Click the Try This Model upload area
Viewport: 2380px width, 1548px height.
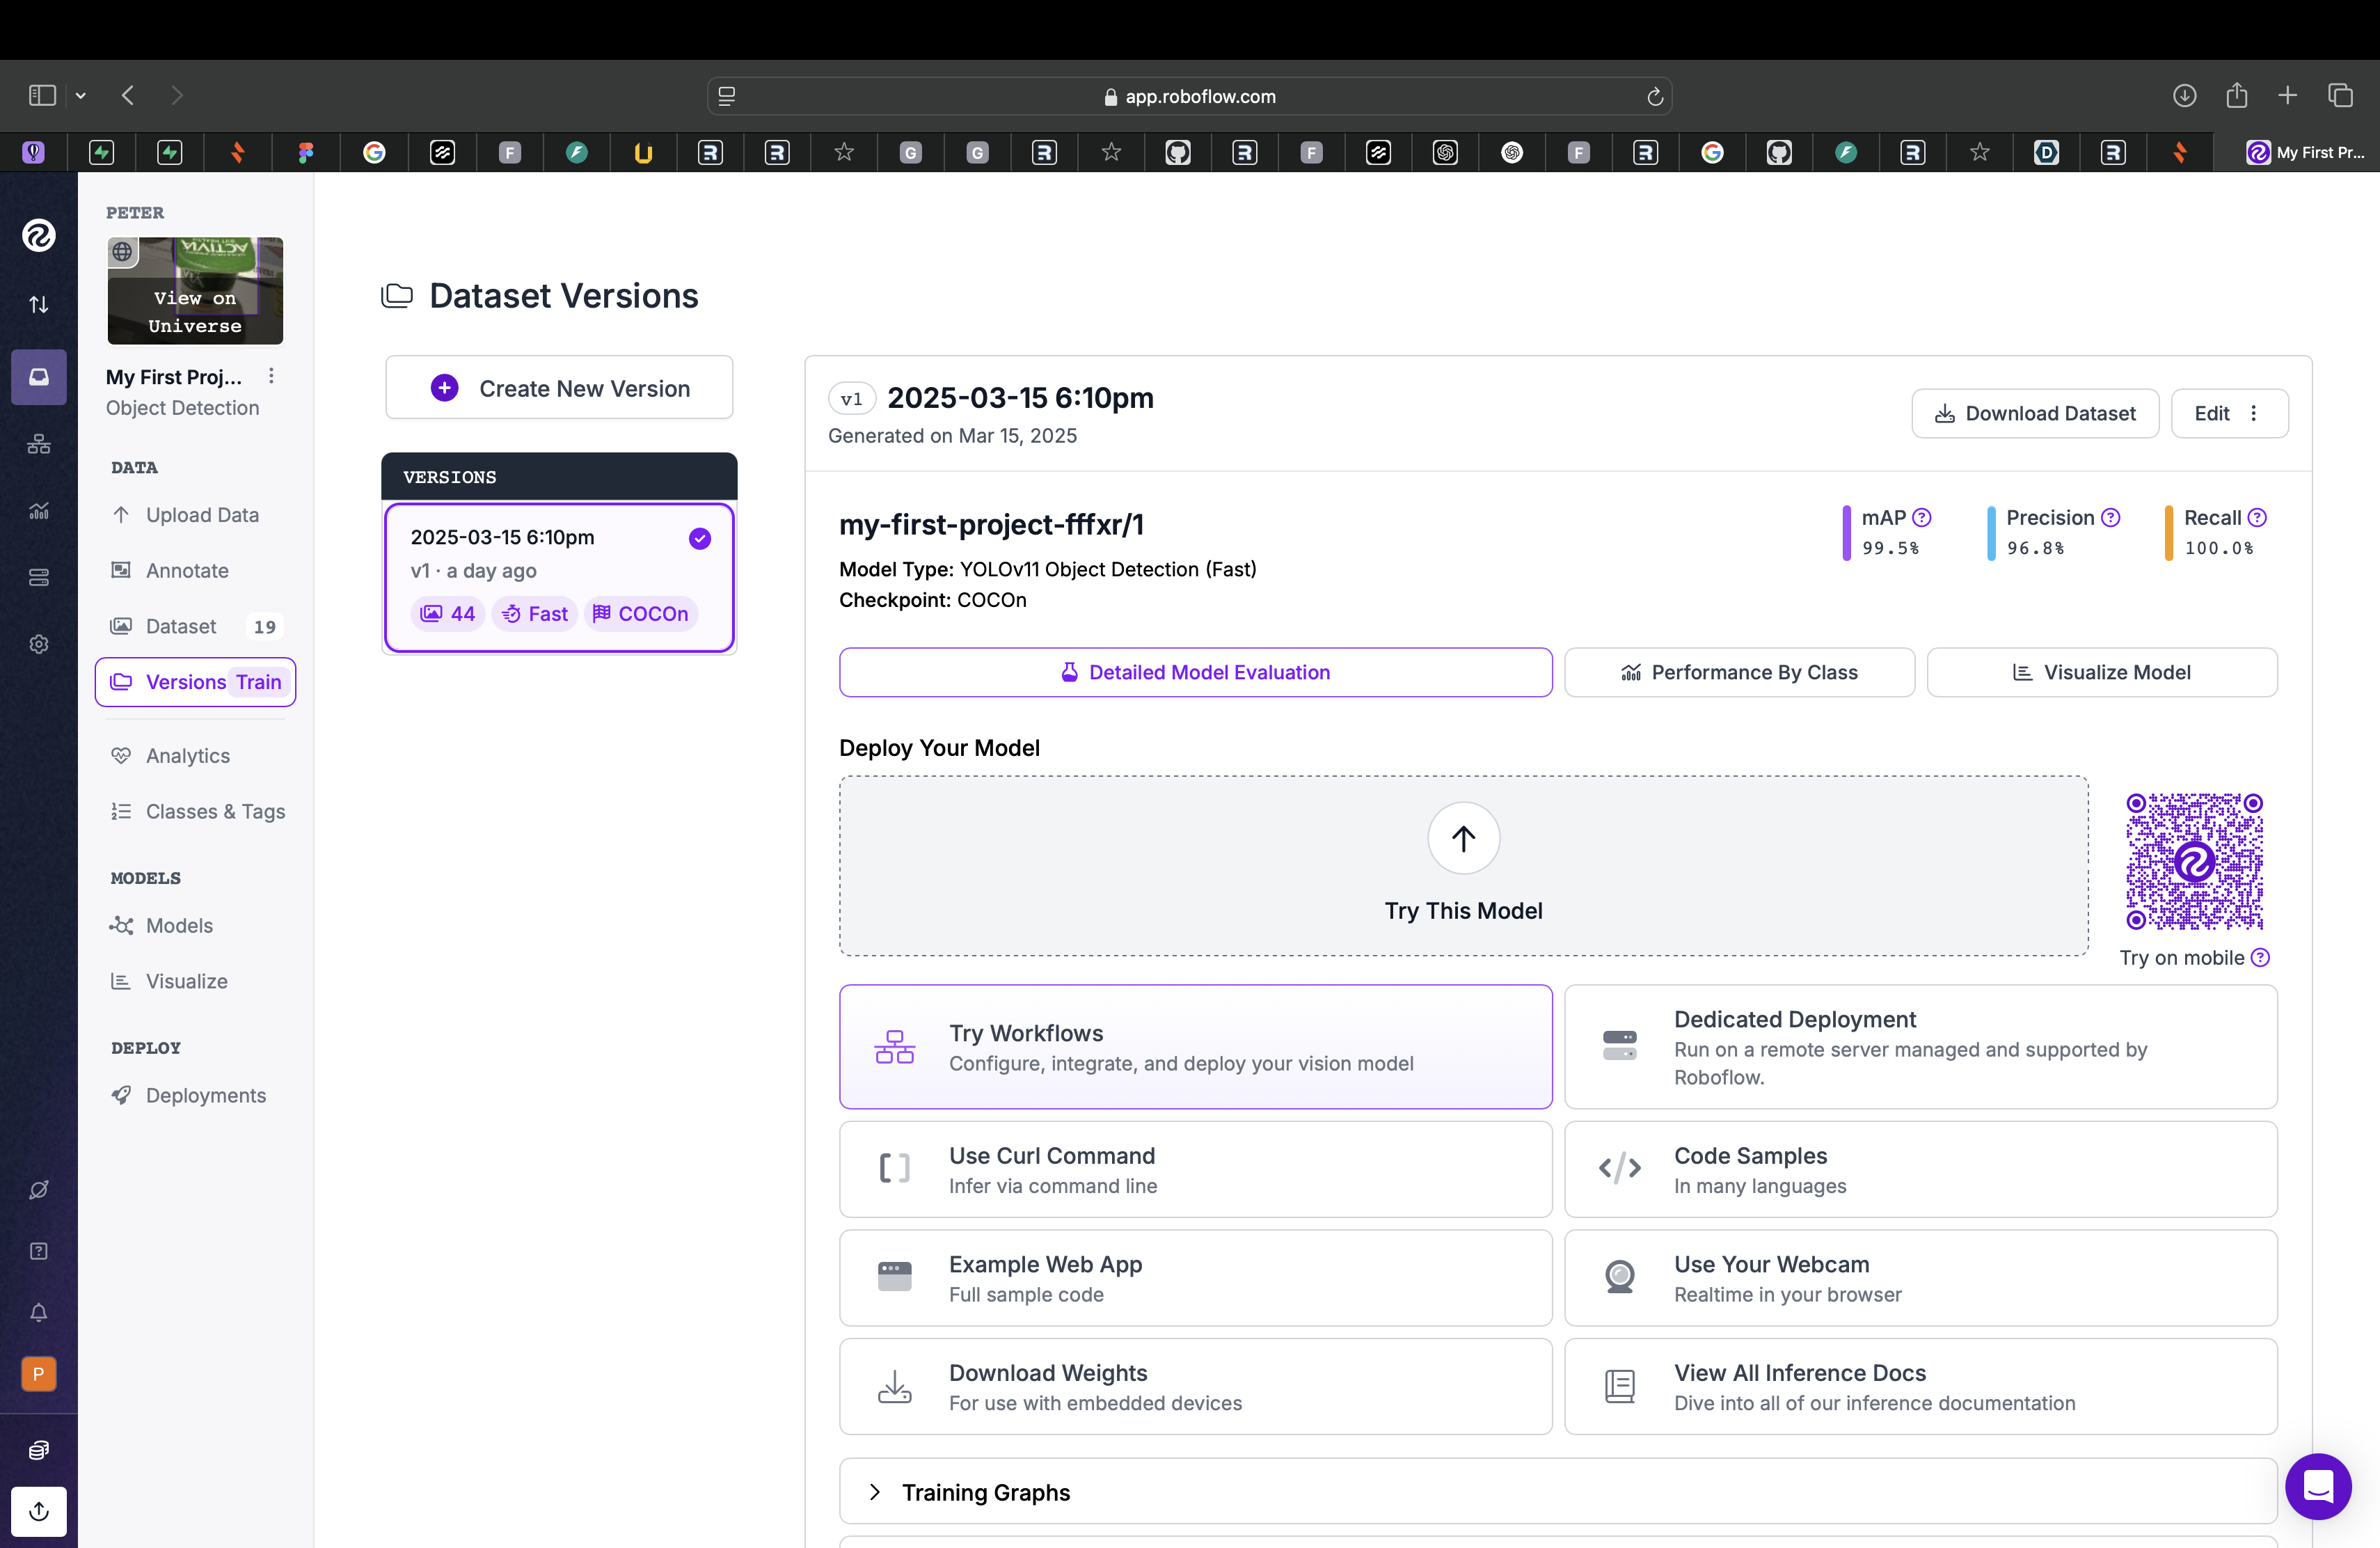1462,866
